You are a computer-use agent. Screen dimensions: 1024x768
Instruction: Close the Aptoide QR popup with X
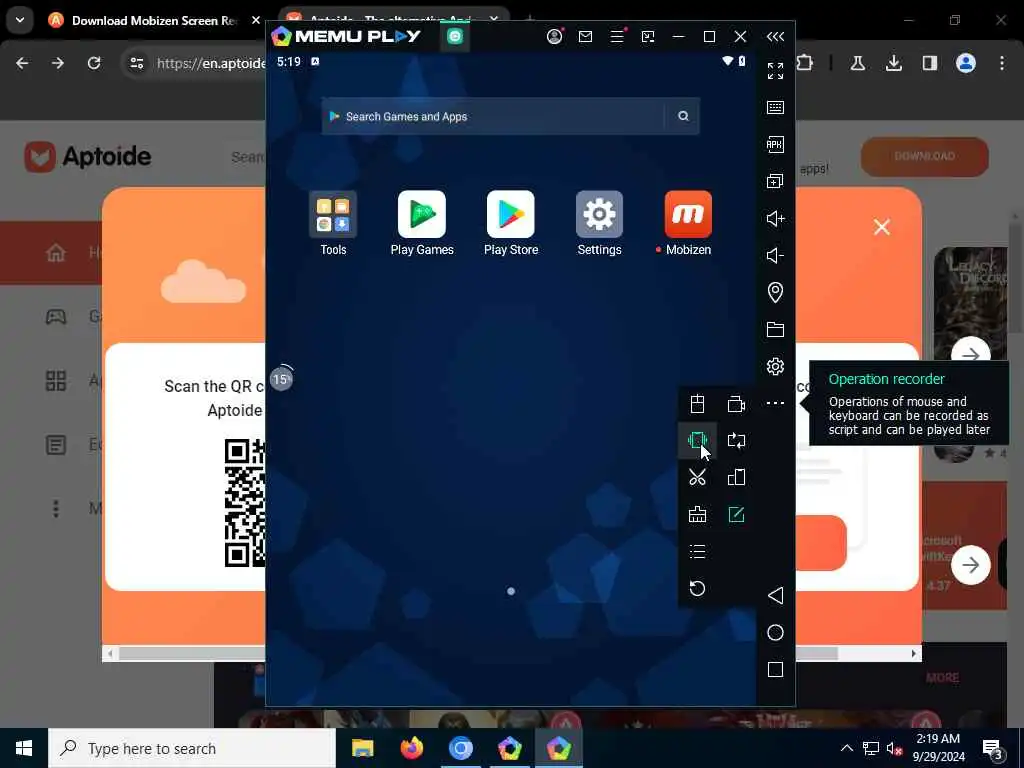coord(882,227)
